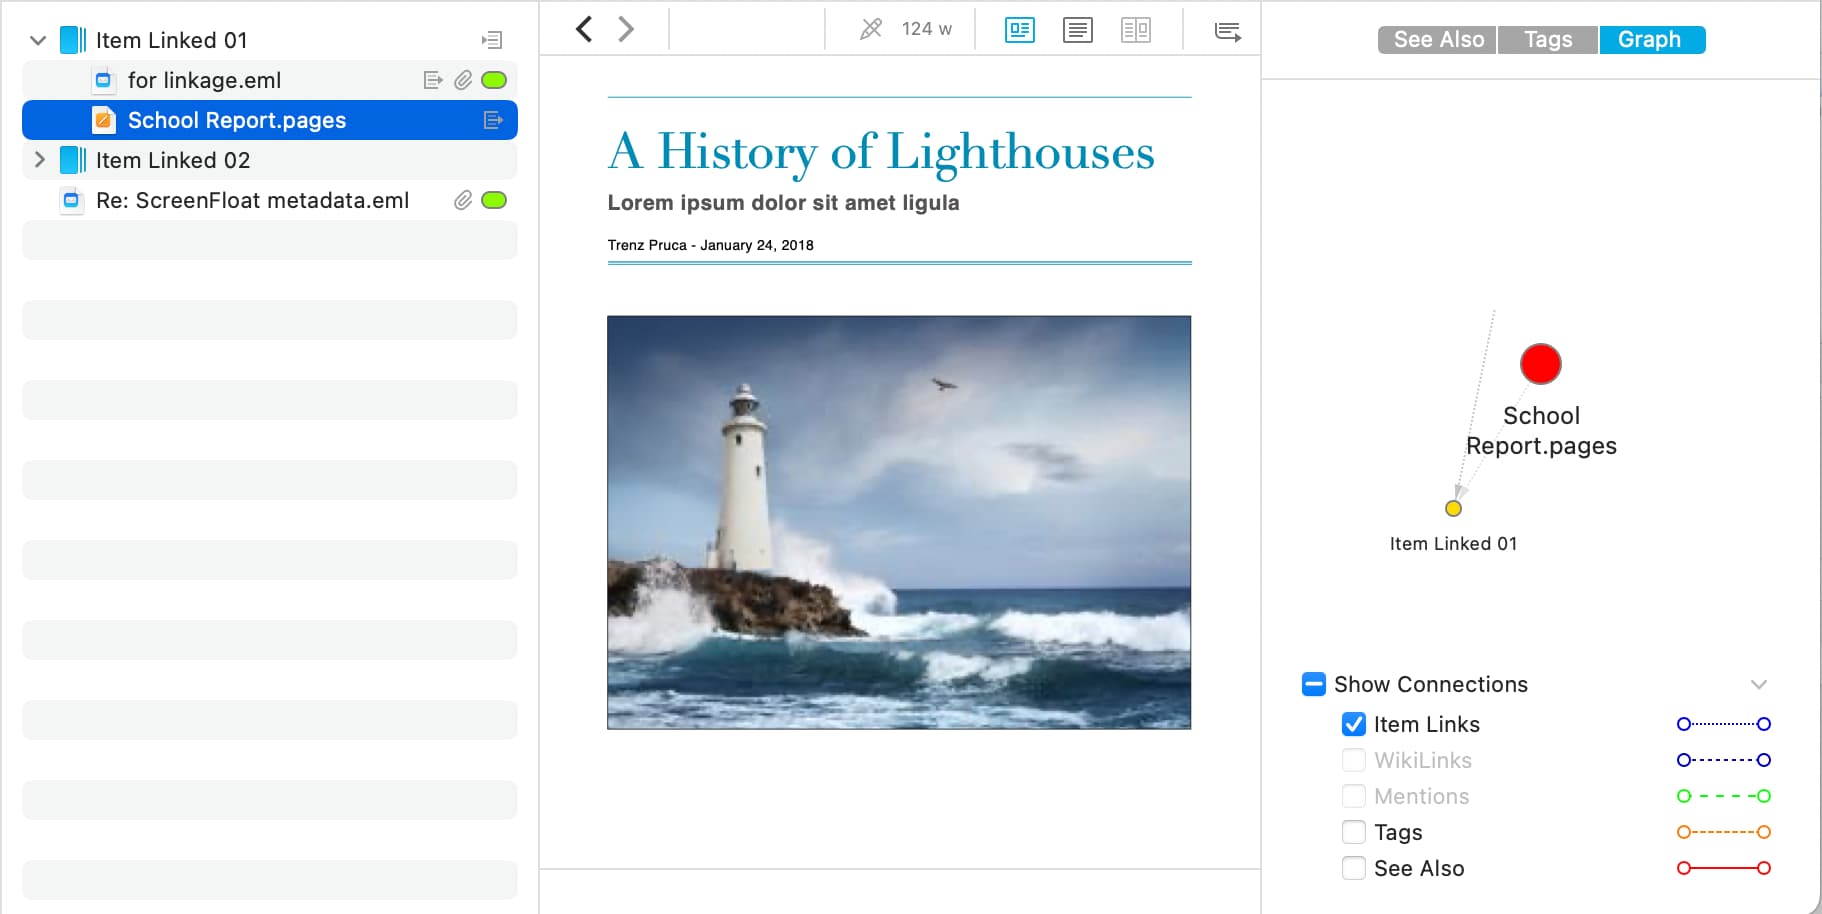The image size is (1822, 914).
Task: Open the Tags tab
Action: [x=1547, y=40]
